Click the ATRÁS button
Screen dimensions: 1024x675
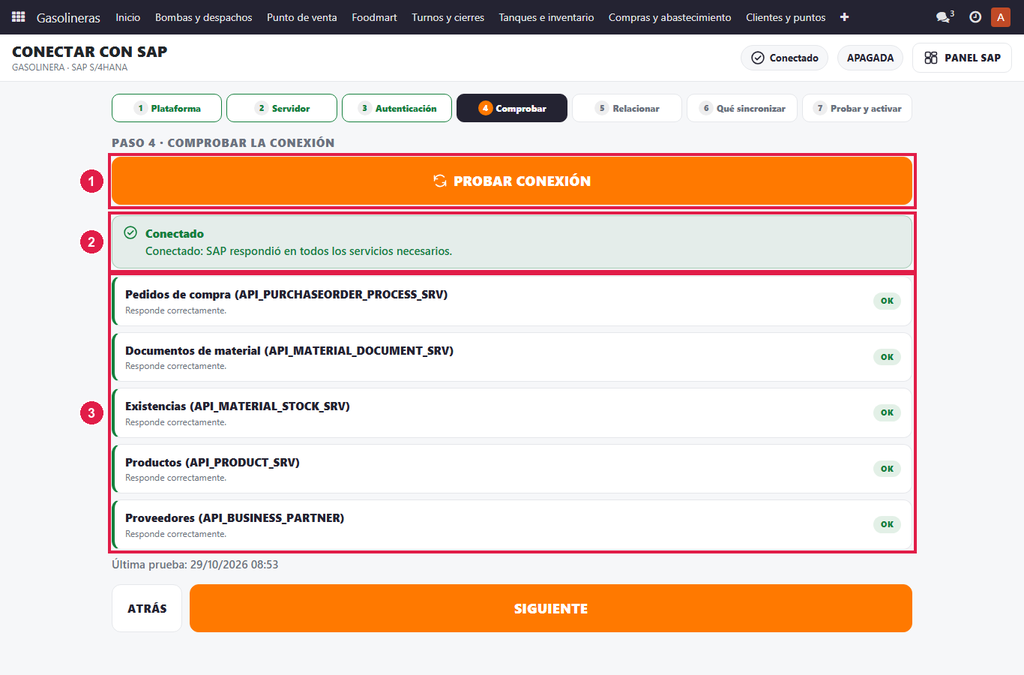click(x=147, y=608)
